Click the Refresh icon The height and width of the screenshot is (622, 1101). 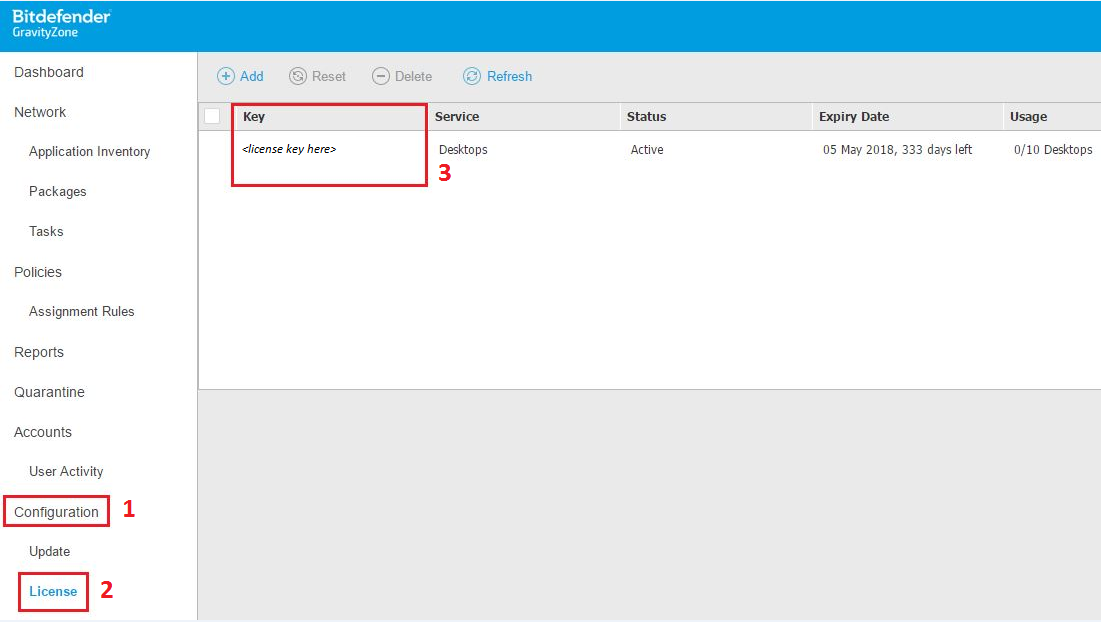click(x=472, y=76)
